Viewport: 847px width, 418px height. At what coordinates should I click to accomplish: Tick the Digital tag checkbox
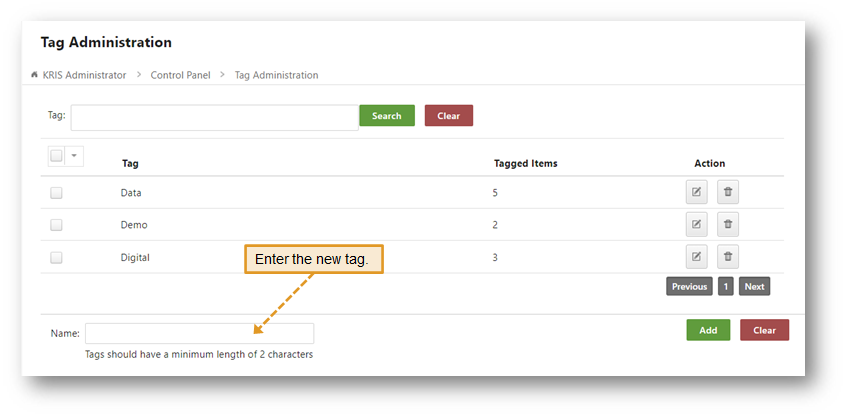click(56, 257)
